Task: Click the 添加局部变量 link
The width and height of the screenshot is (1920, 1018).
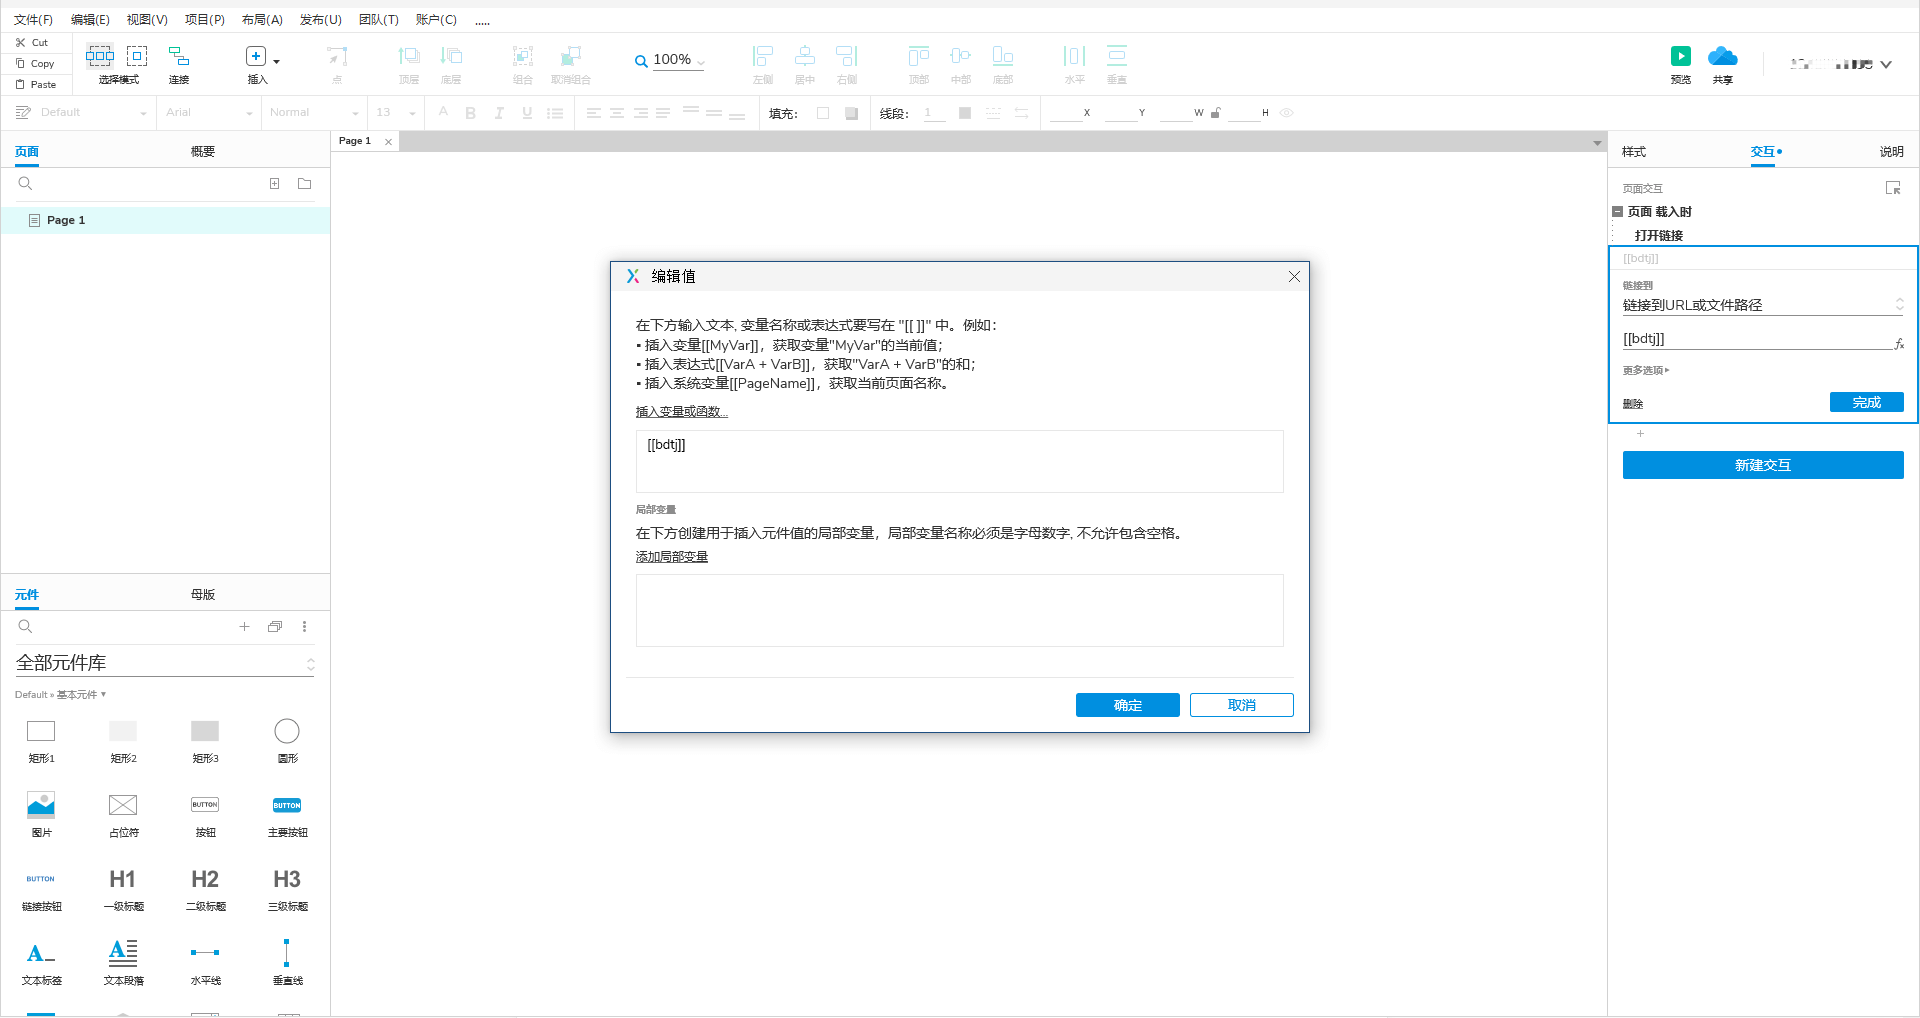Action: [671, 557]
